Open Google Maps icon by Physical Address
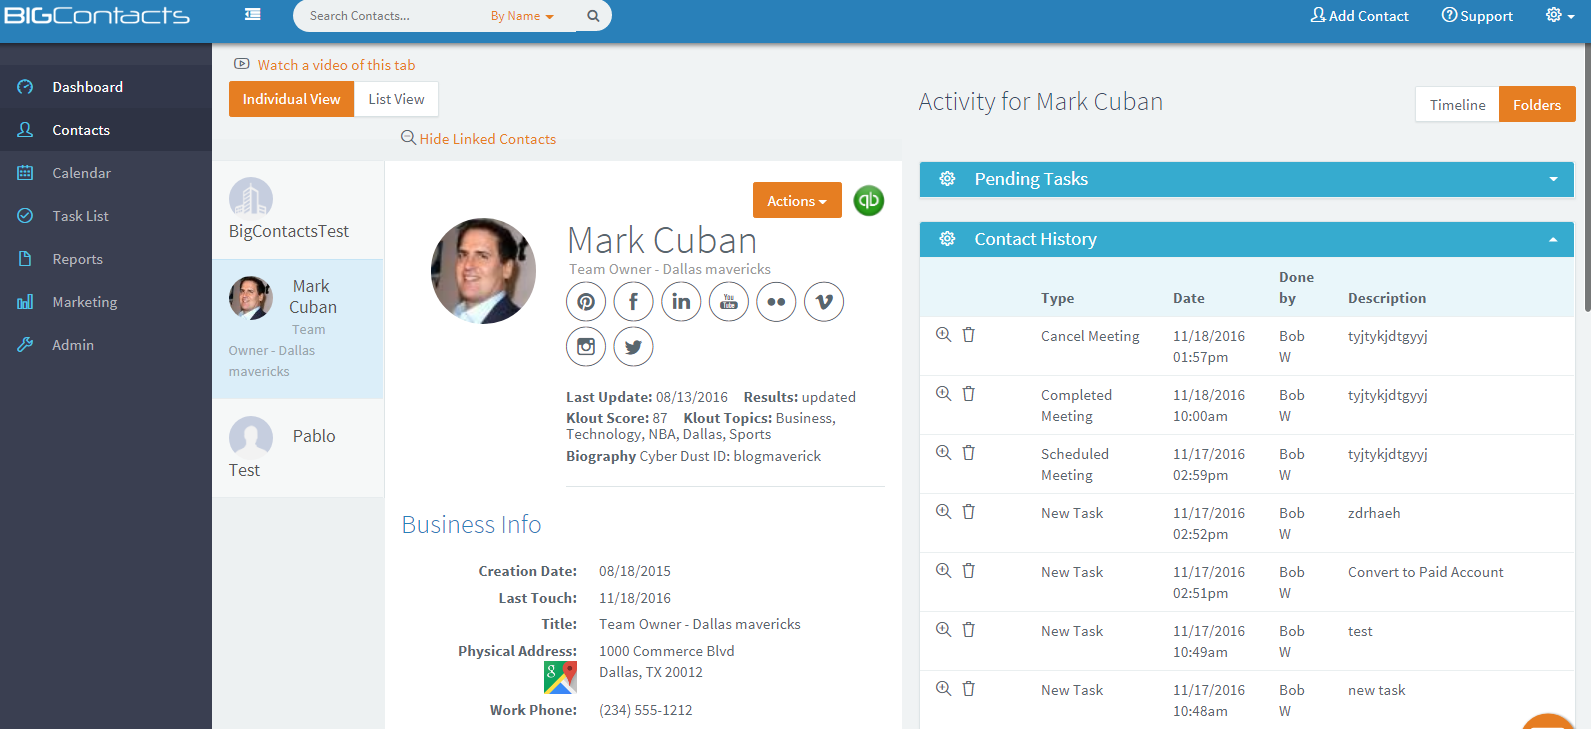The image size is (1591, 729). click(560, 677)
